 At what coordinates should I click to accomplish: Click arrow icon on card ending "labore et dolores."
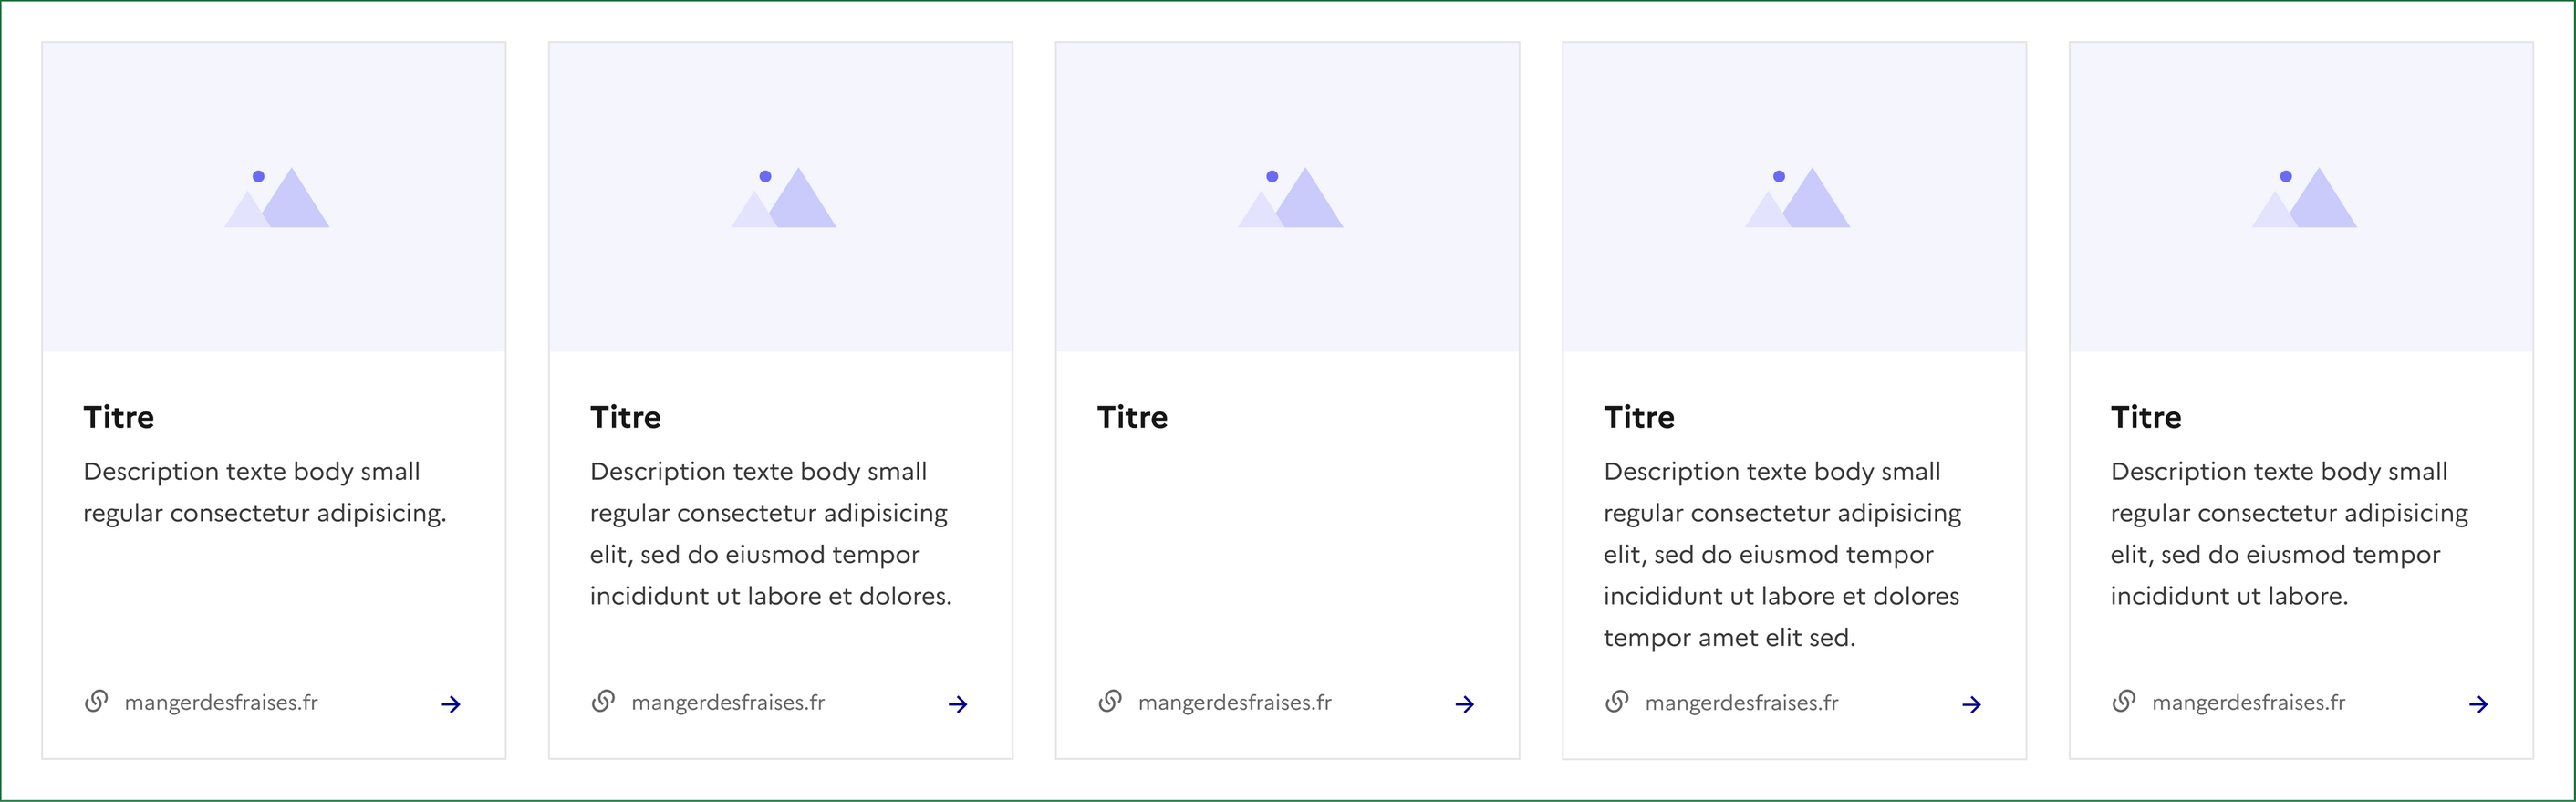958,704
